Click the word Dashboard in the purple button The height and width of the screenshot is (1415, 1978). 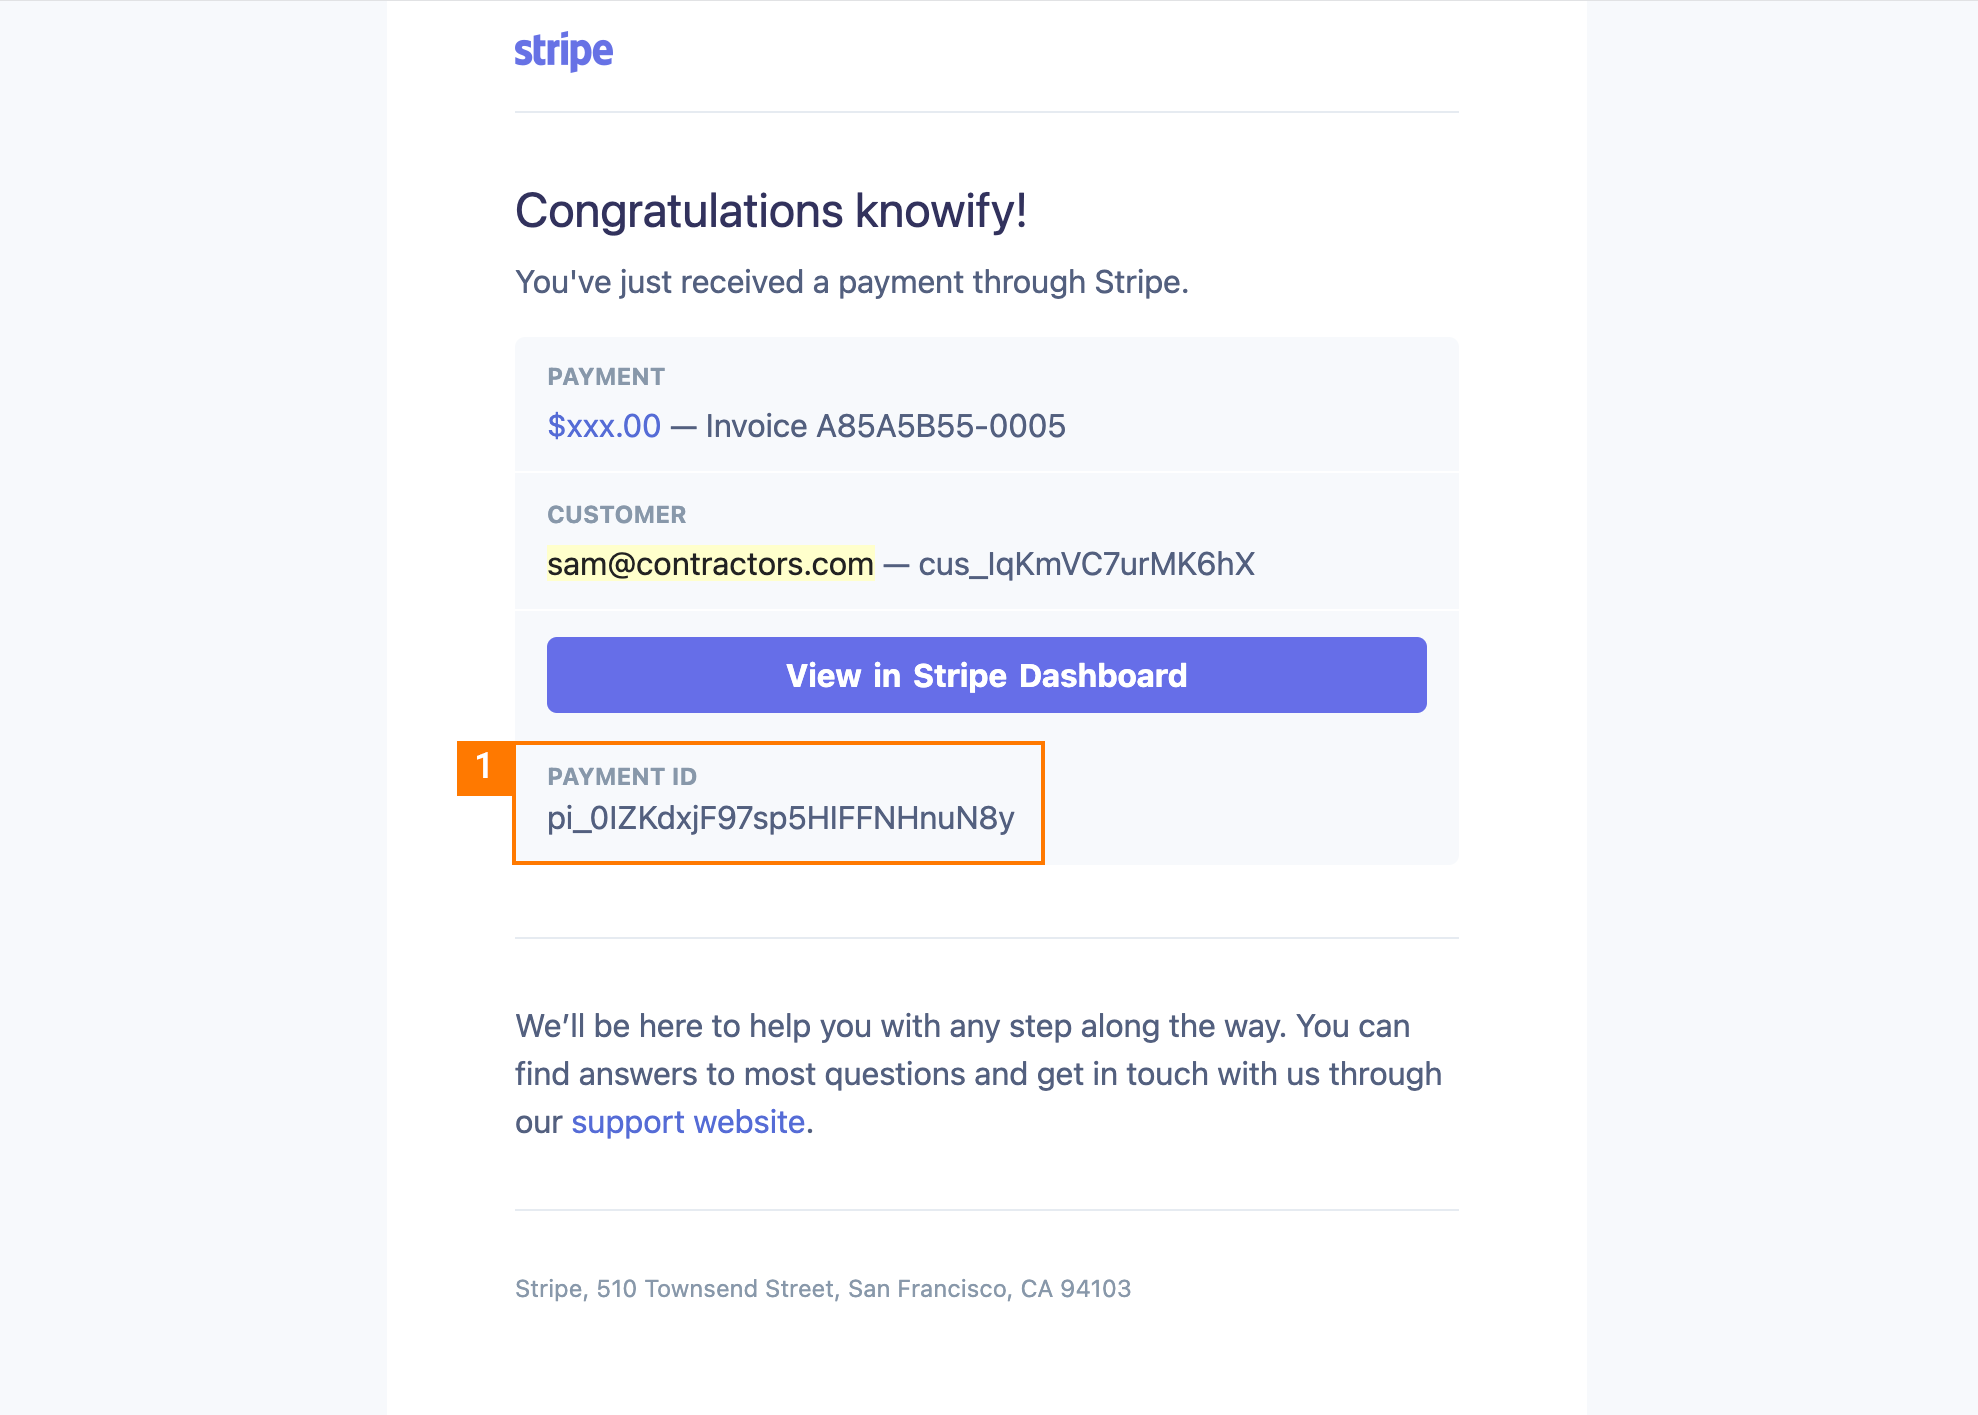coord(1103,676)
